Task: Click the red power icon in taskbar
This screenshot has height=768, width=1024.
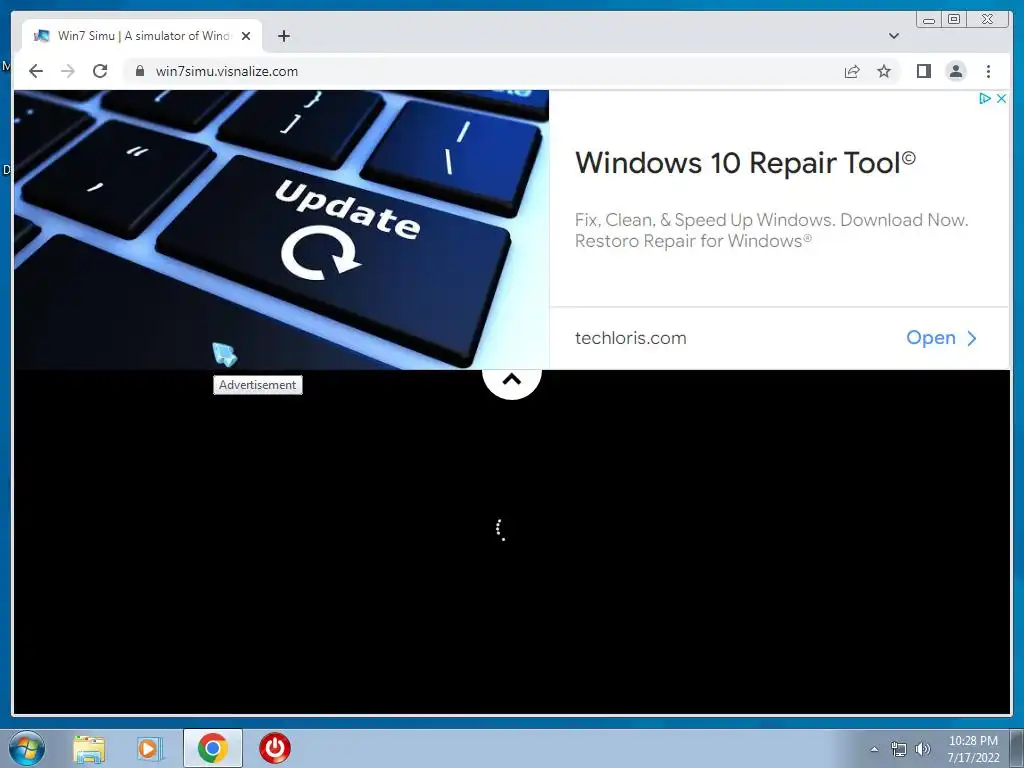Action: coord(275,748)
